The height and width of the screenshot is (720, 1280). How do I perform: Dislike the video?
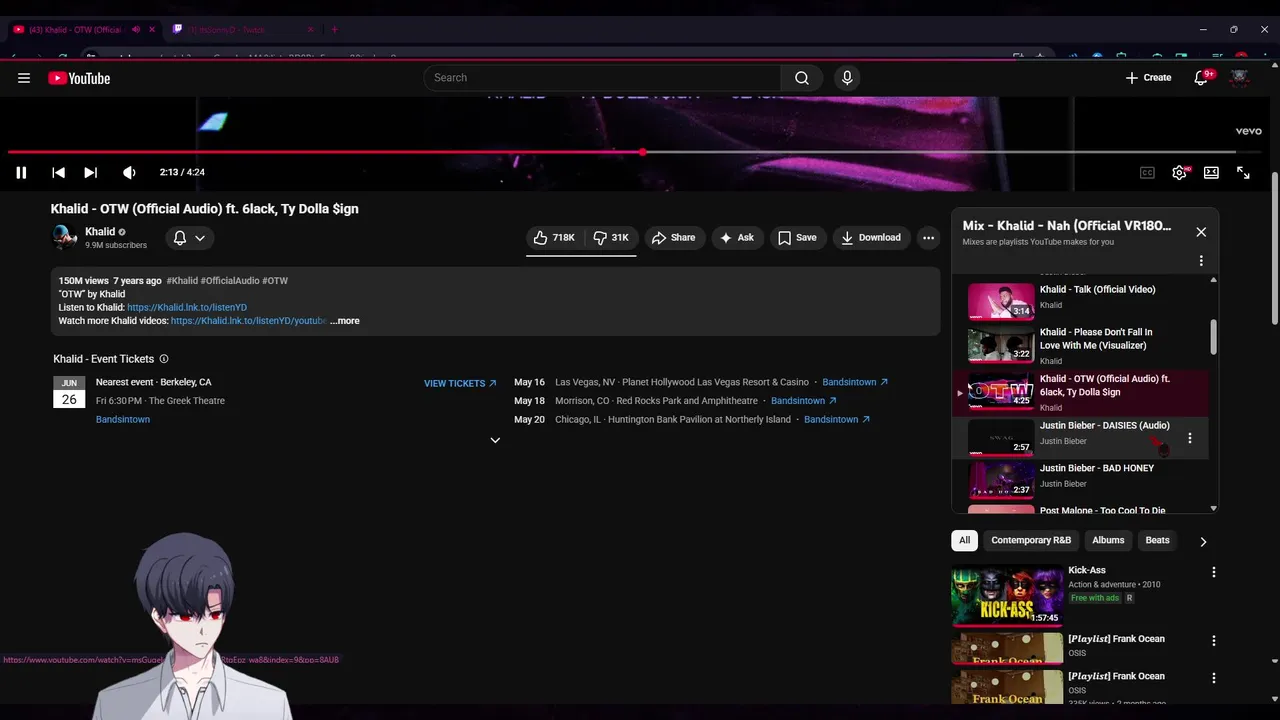(x=611, y=238)
